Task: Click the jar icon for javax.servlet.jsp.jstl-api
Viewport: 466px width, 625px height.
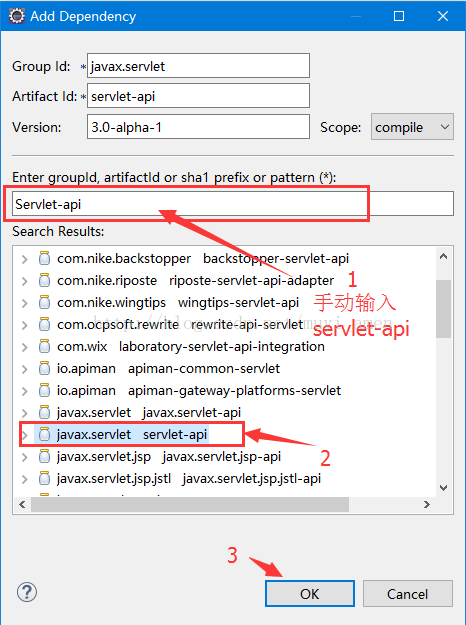Action: coord(44,478)
